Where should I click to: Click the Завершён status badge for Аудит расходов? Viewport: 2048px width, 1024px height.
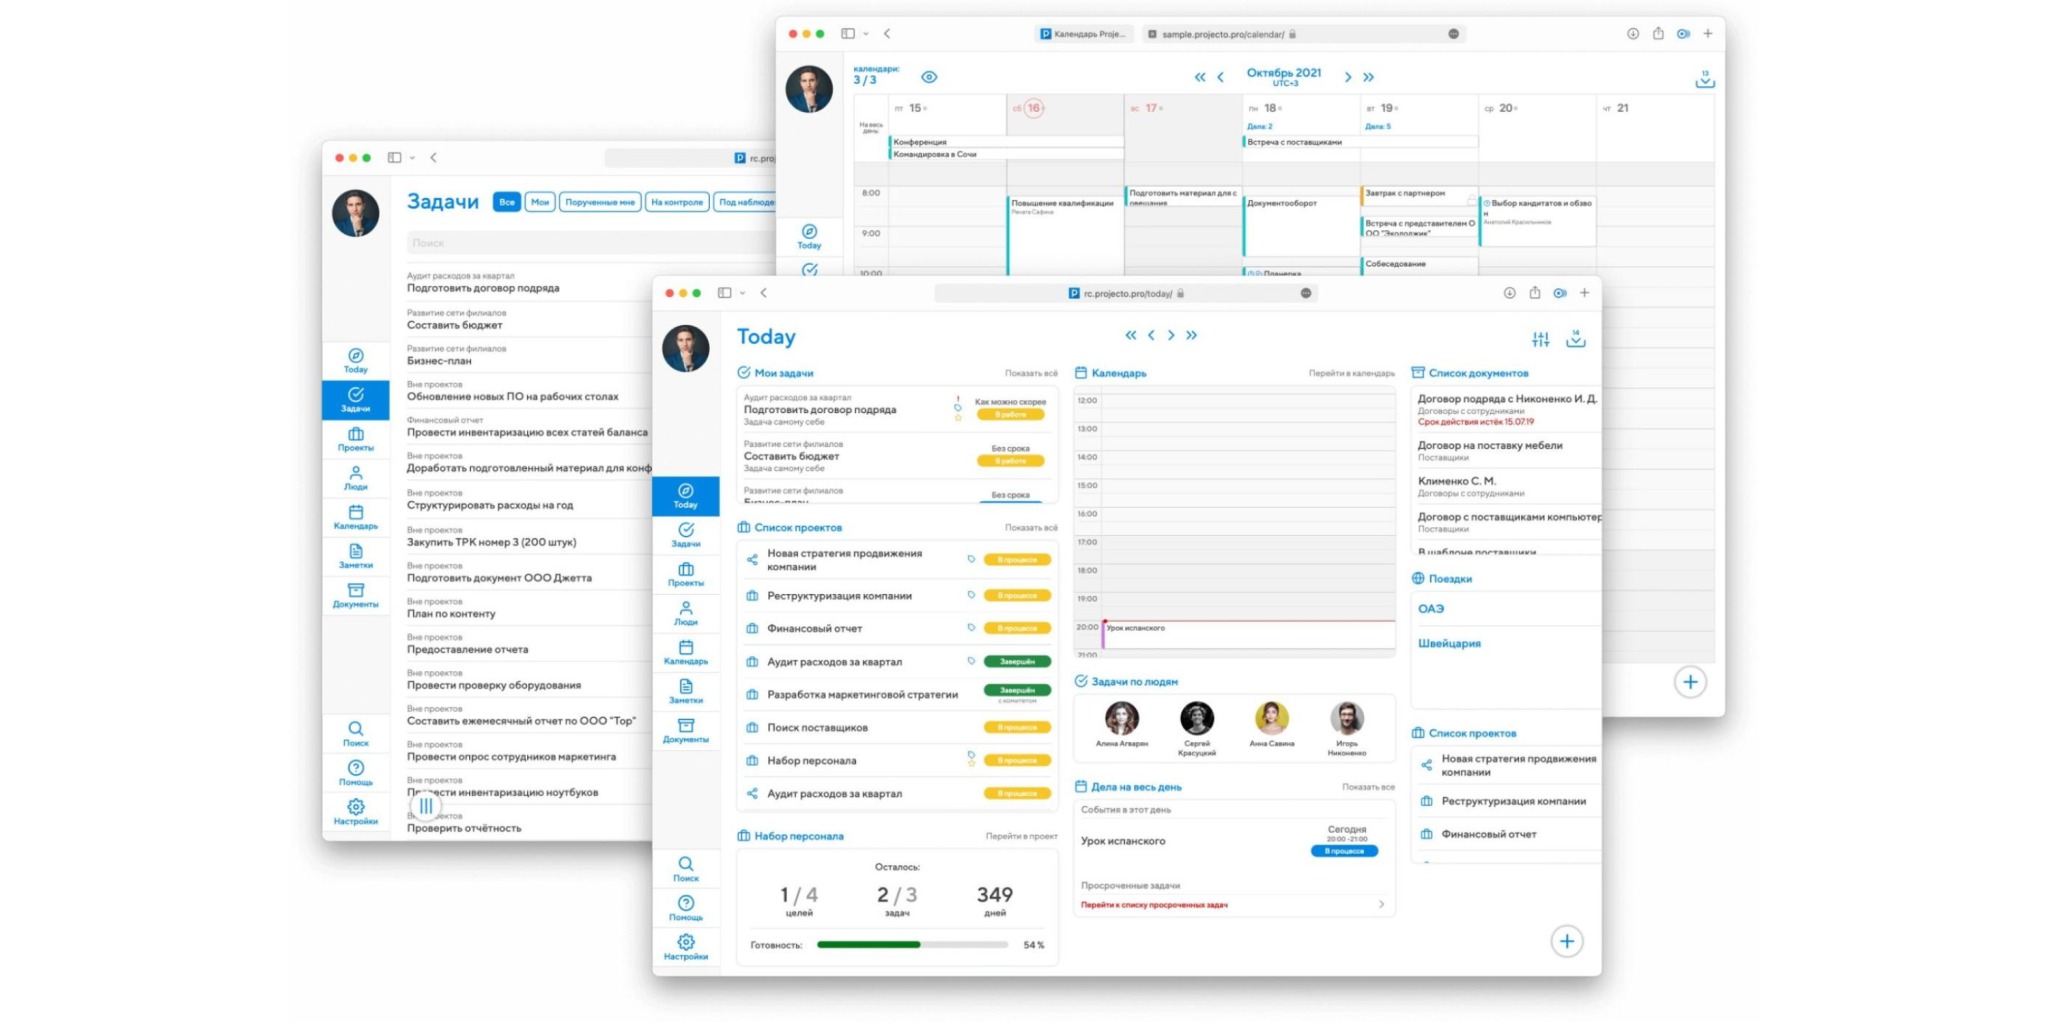point(1017,661)
